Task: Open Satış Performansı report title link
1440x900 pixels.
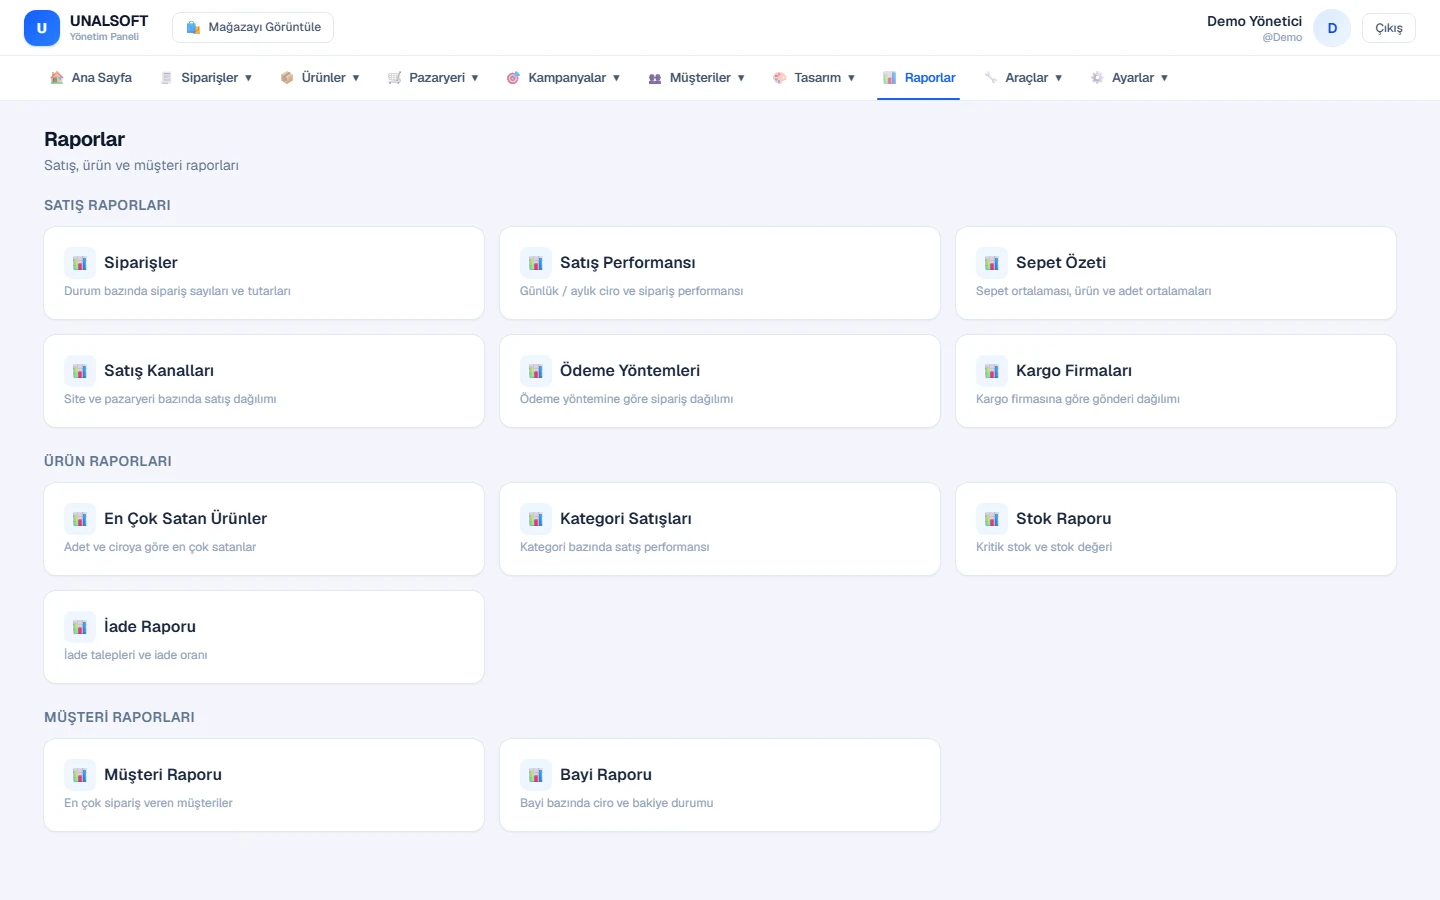Action: 627,263
